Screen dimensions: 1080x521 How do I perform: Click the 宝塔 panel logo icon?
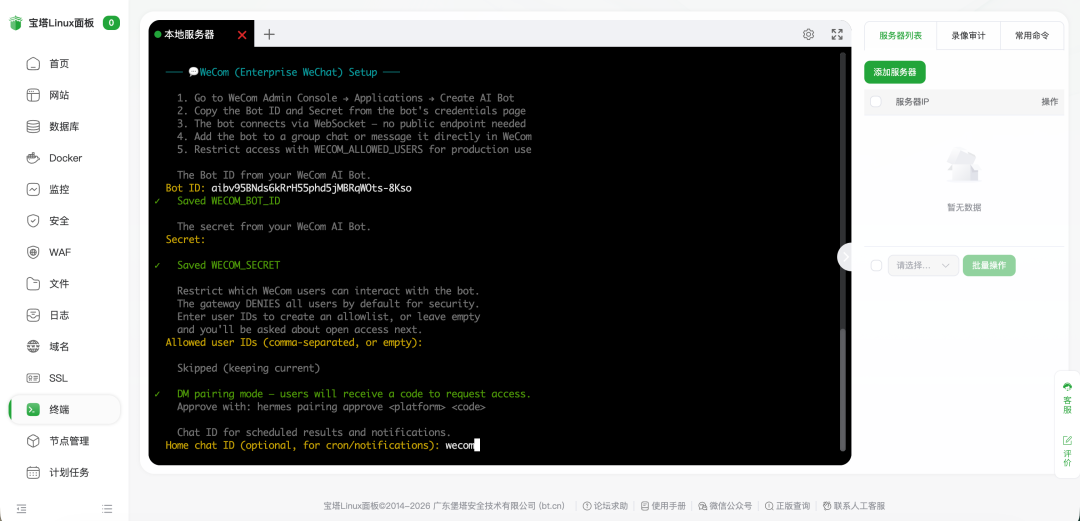click(x=16, y=23)
